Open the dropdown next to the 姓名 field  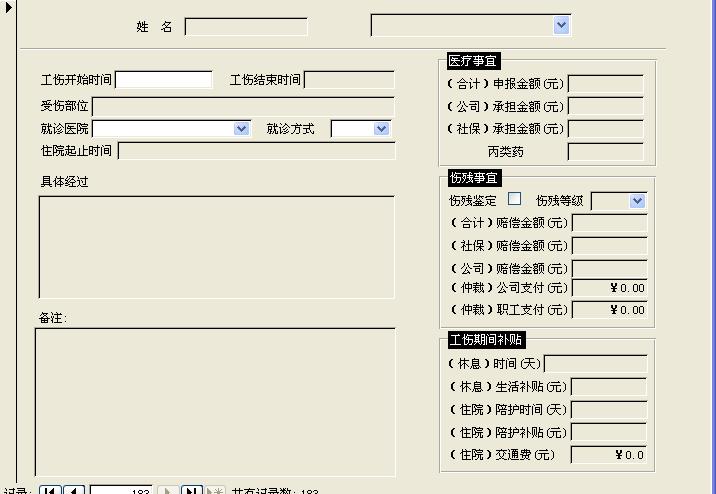click(561, 25)
